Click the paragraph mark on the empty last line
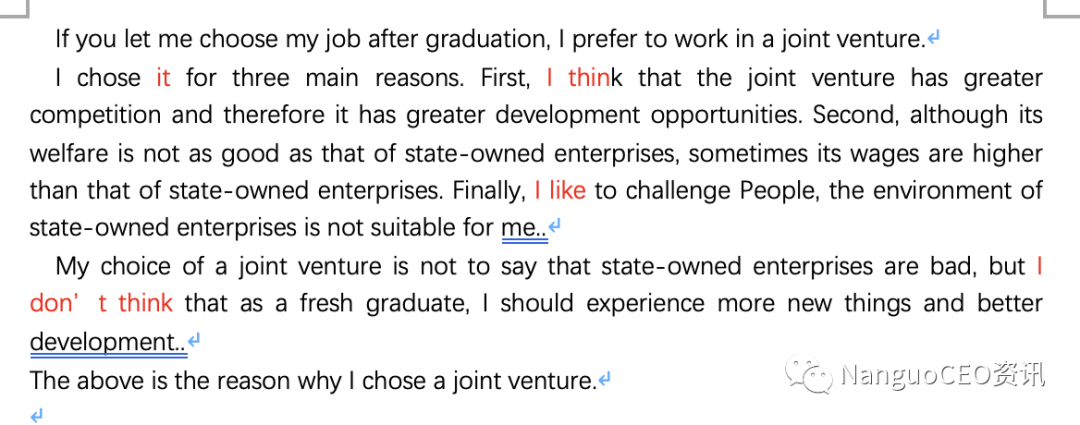The height and width of the screenshot is (425, 1080). tap(37, 415)
